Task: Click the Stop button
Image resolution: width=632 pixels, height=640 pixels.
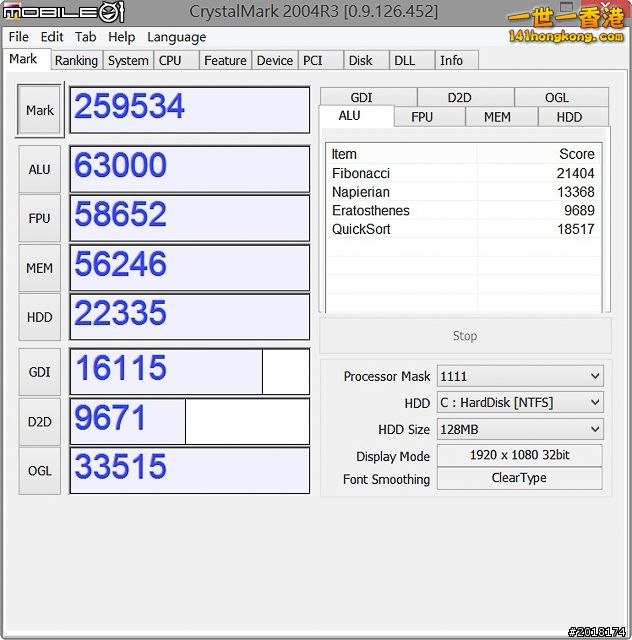Action: (x=465, y=336)
